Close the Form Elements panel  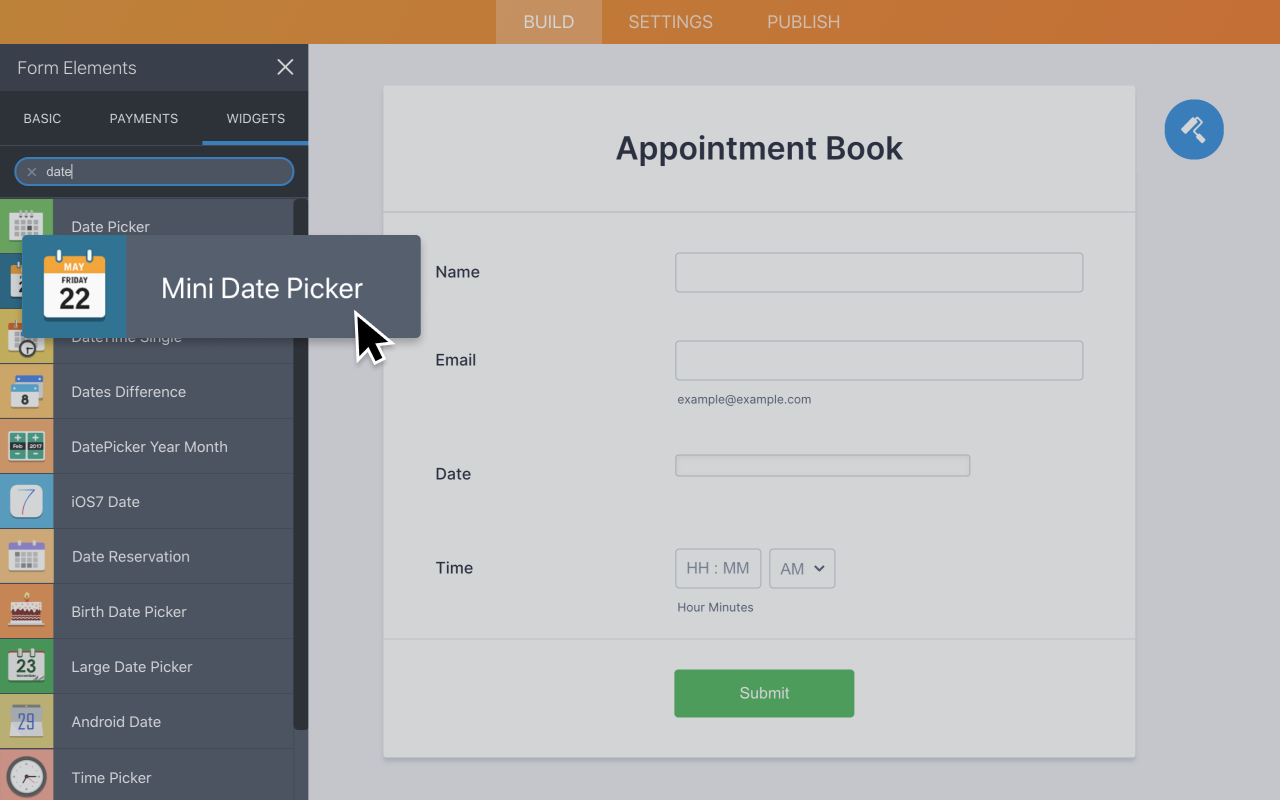[285, 67]
